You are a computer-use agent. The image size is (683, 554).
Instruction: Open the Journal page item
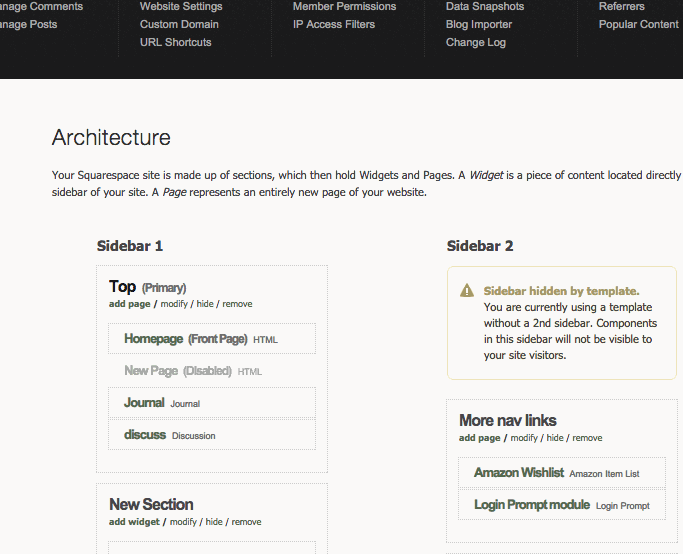pyautogui.click(x=144, y=403)
